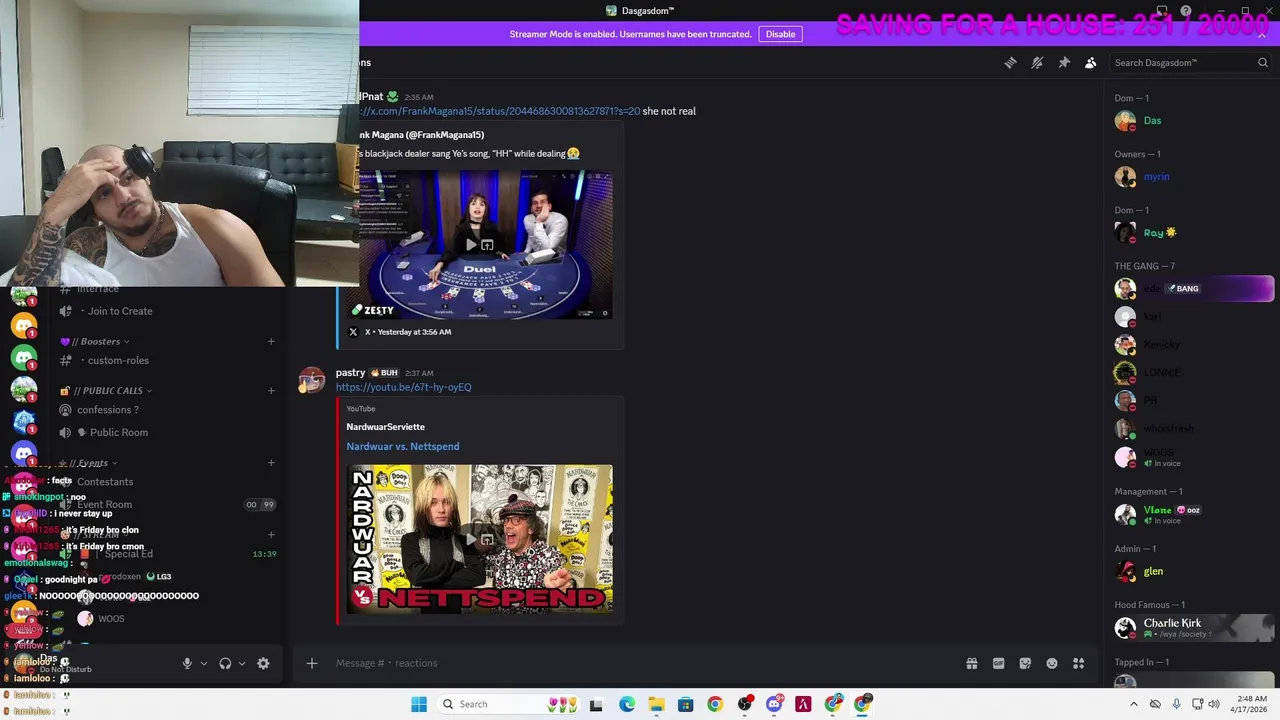Open the gift icon in message bar
Viewport: 1280px width, 720px height.
(x=971, y=663)
